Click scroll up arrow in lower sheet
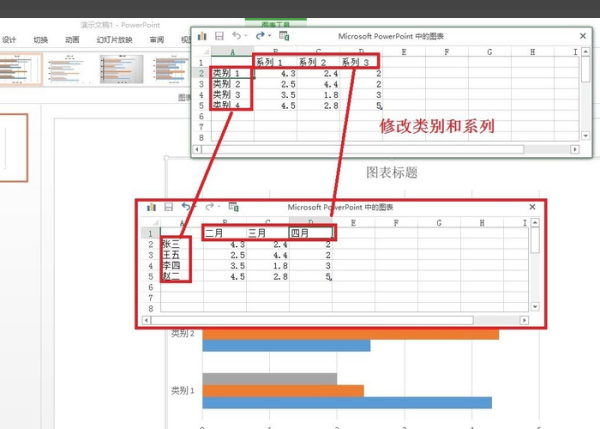The width and height of the screenshot is (600, 429). pos(535,222)
